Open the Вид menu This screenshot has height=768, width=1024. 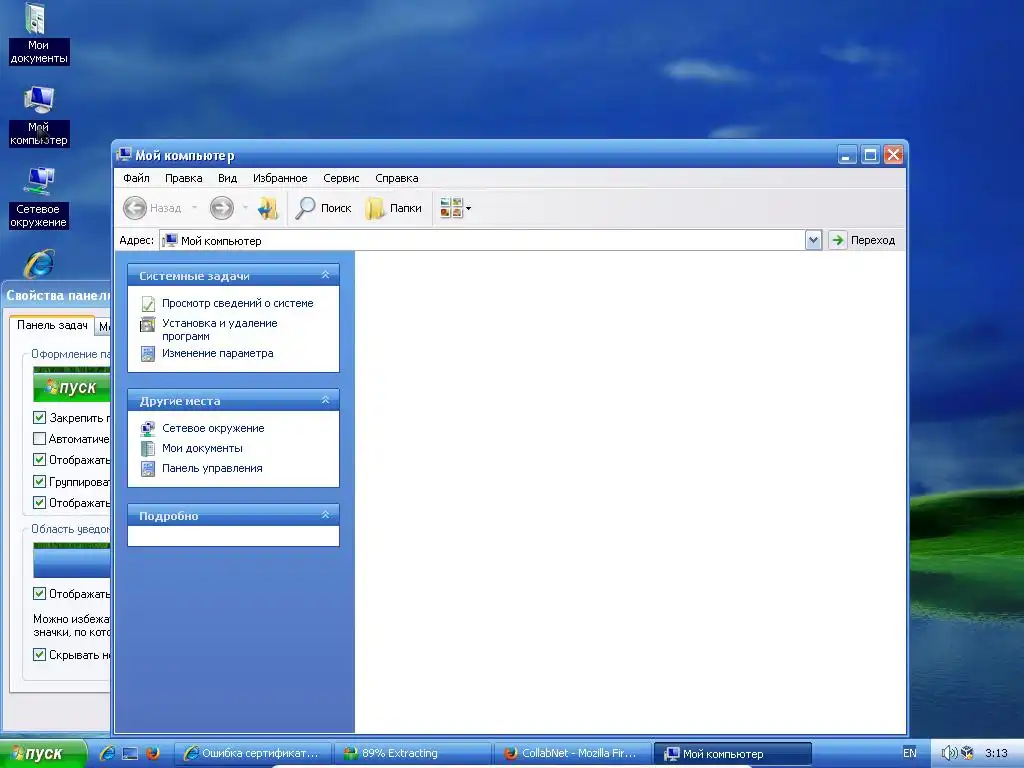[227, 178]
